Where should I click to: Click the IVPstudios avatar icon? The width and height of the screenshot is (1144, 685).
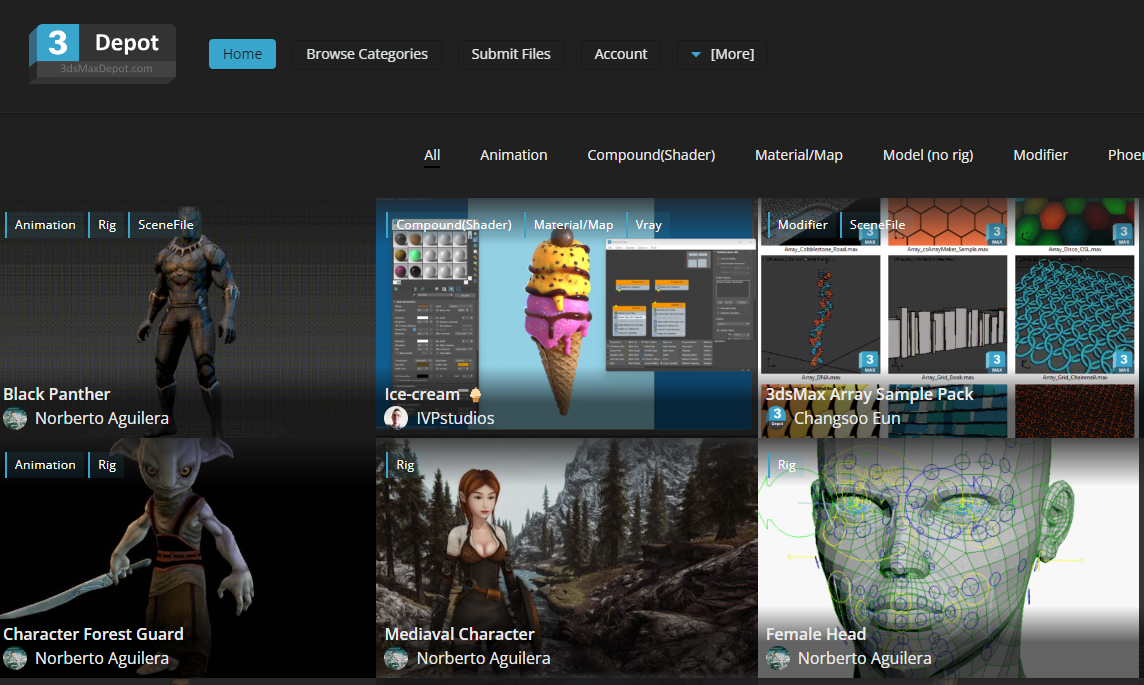[397, 418]
